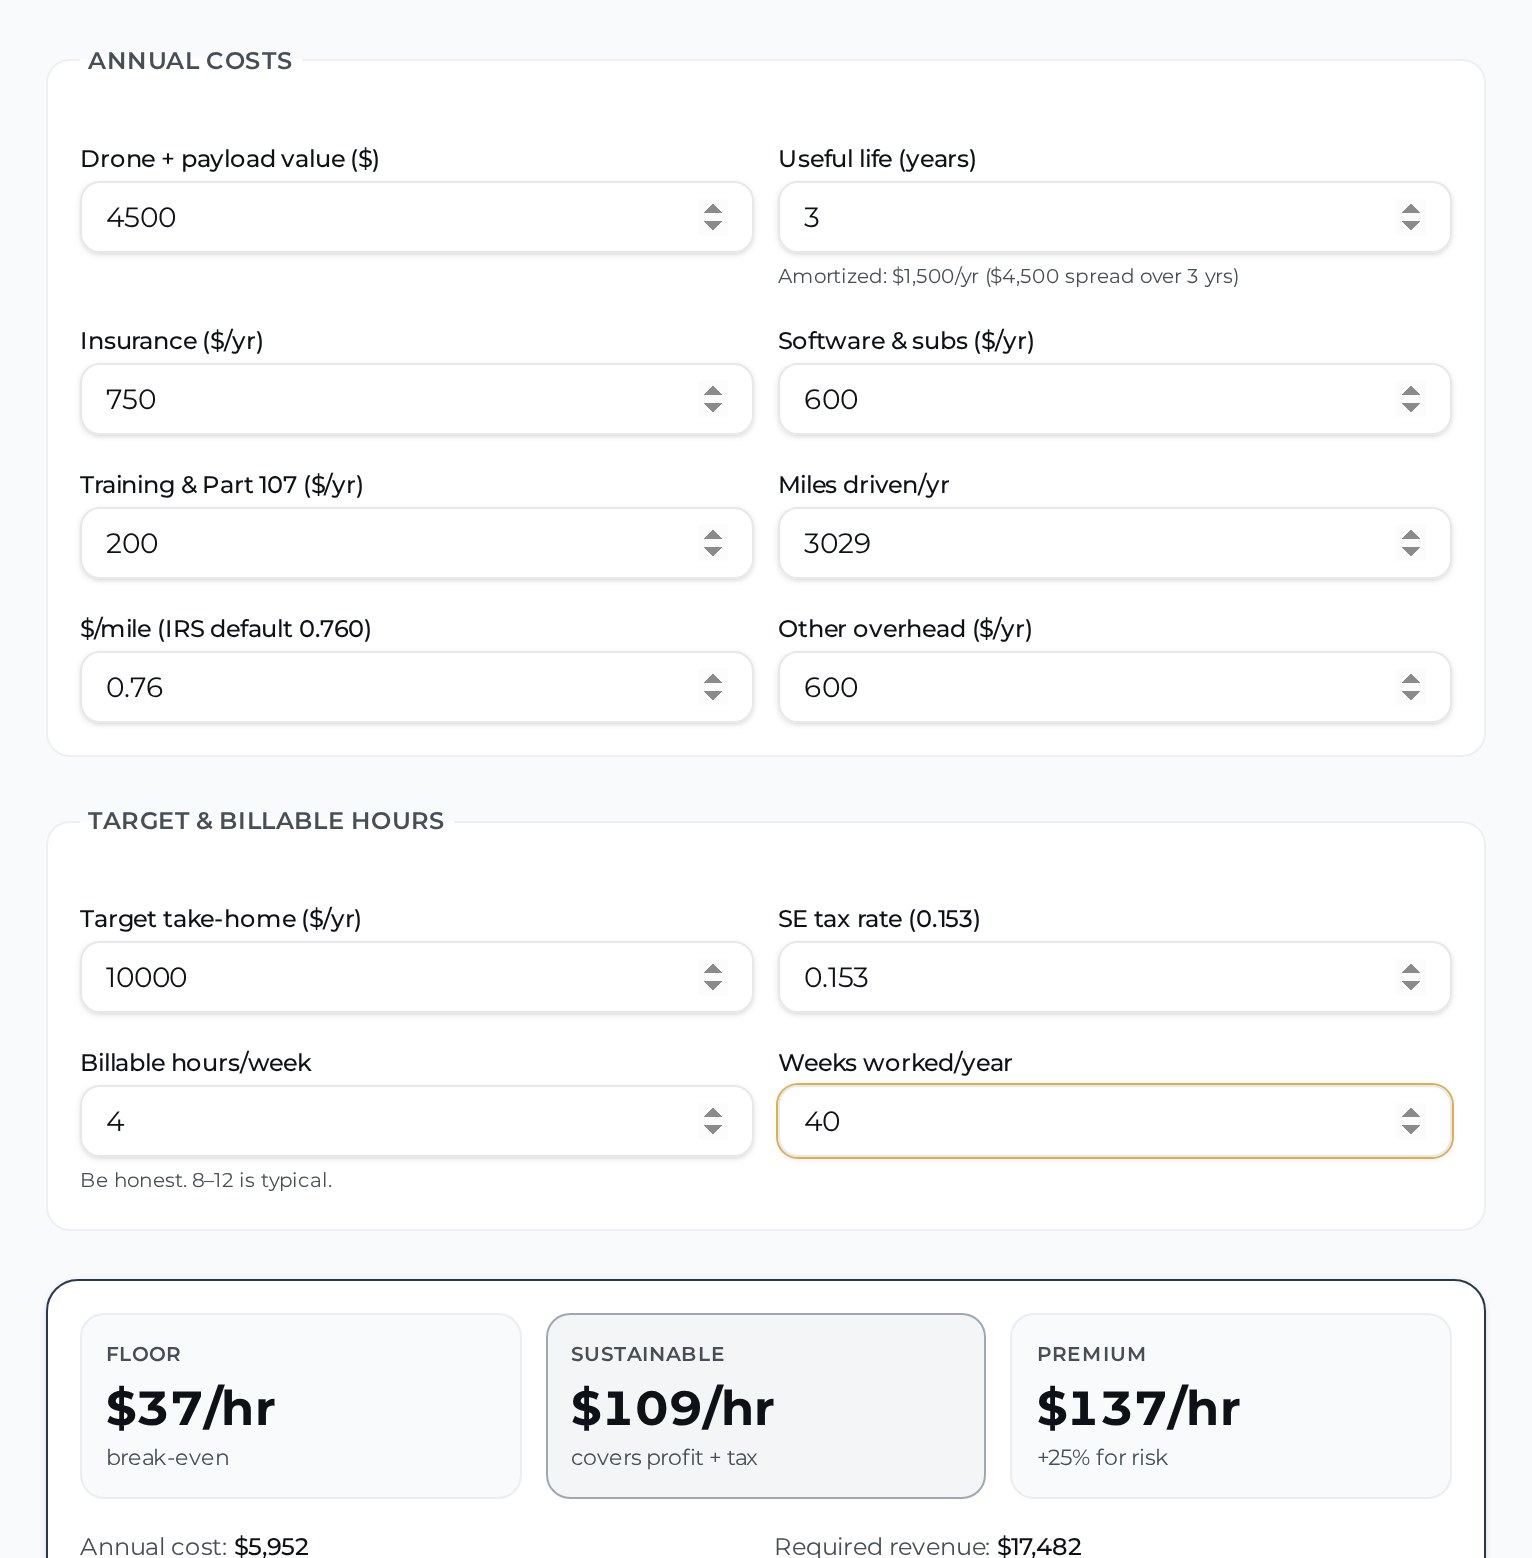Image resolution: width=1532 pixels, height=1558 pixels.
Task: Click the ANNUAL COSTS section heading
Action: click(x=190, y=61)
